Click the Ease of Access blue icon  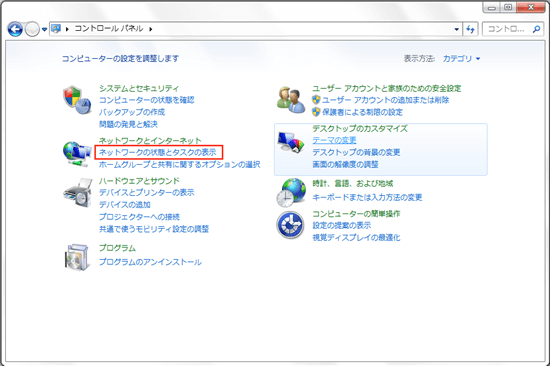(290, 225)
